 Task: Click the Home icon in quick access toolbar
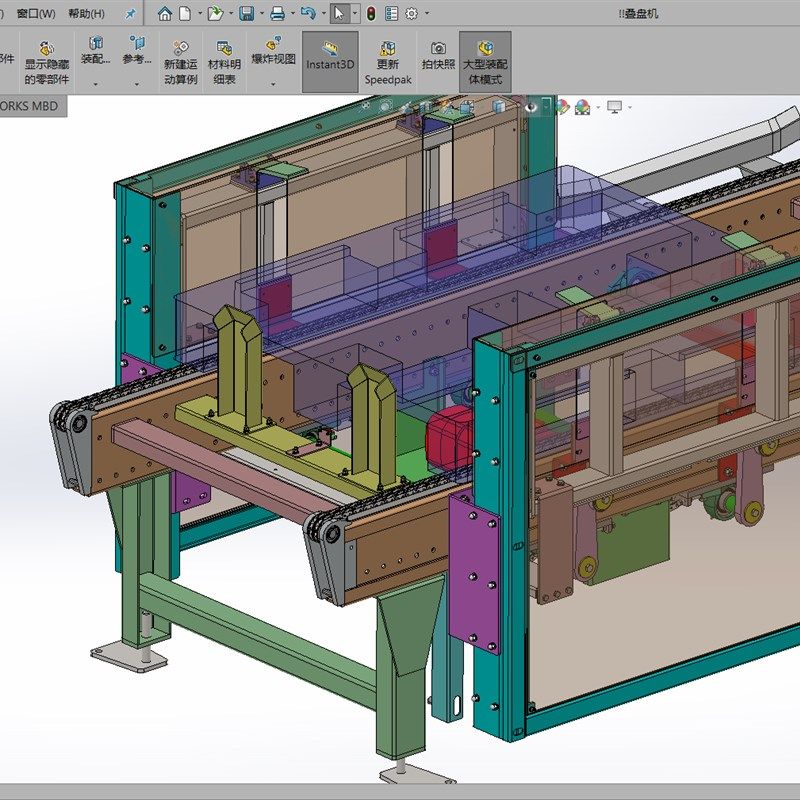point(165,13)
